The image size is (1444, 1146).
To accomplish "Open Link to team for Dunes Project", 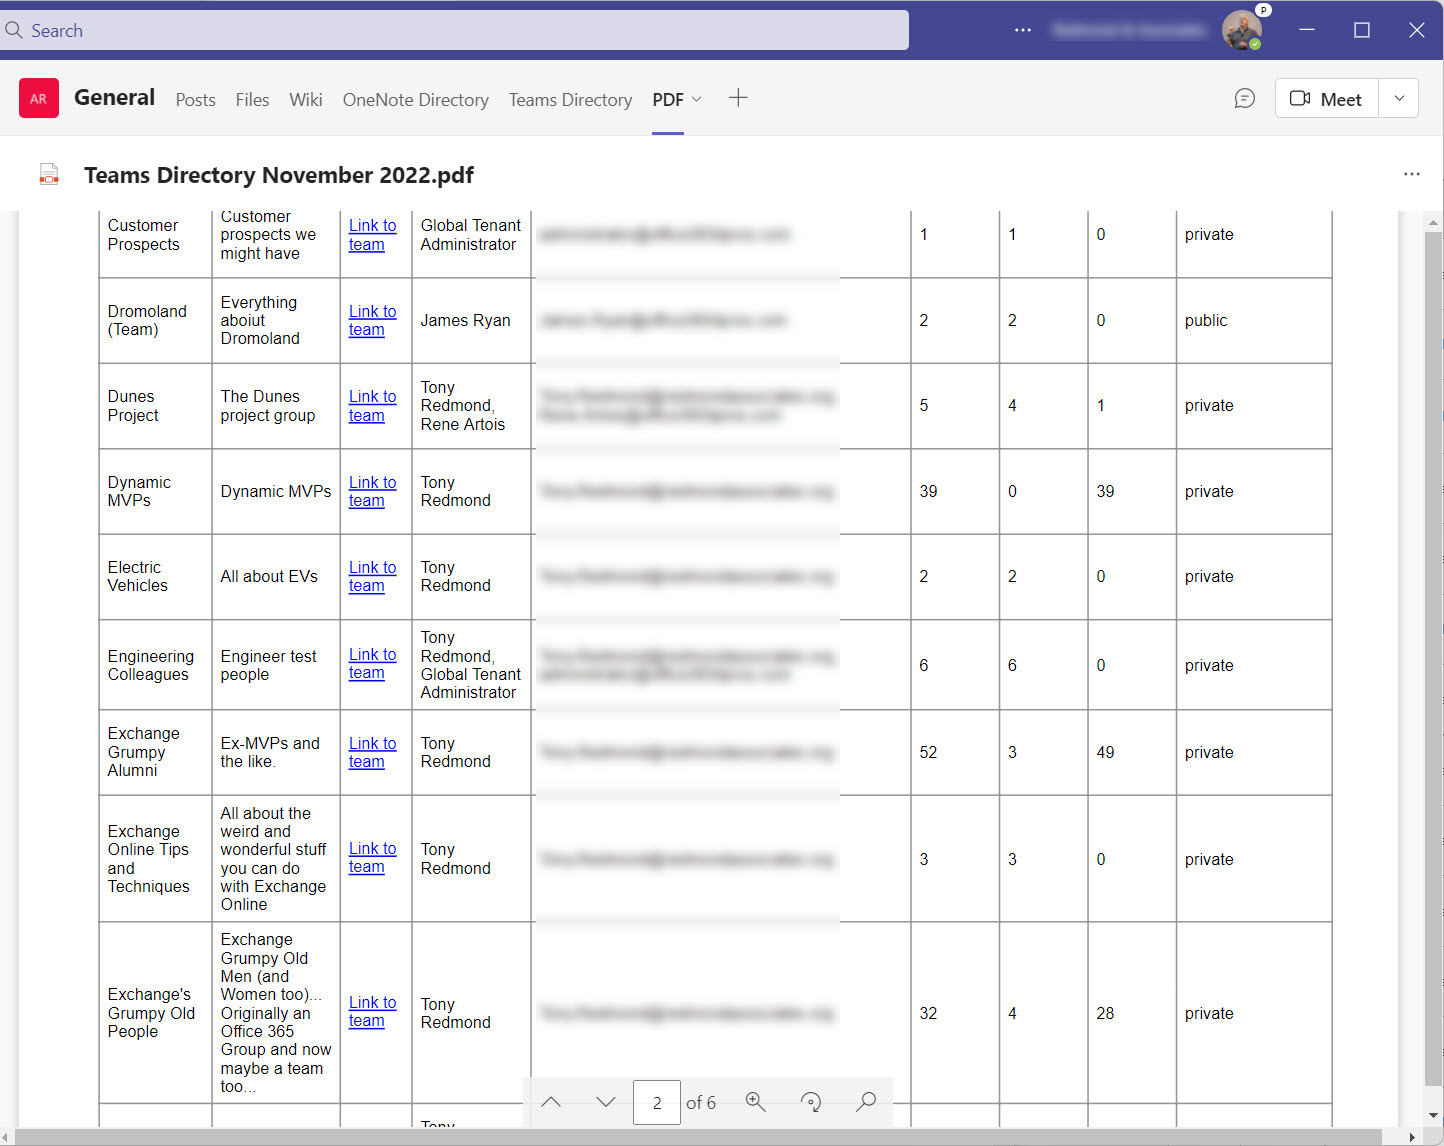I will 372,406.
